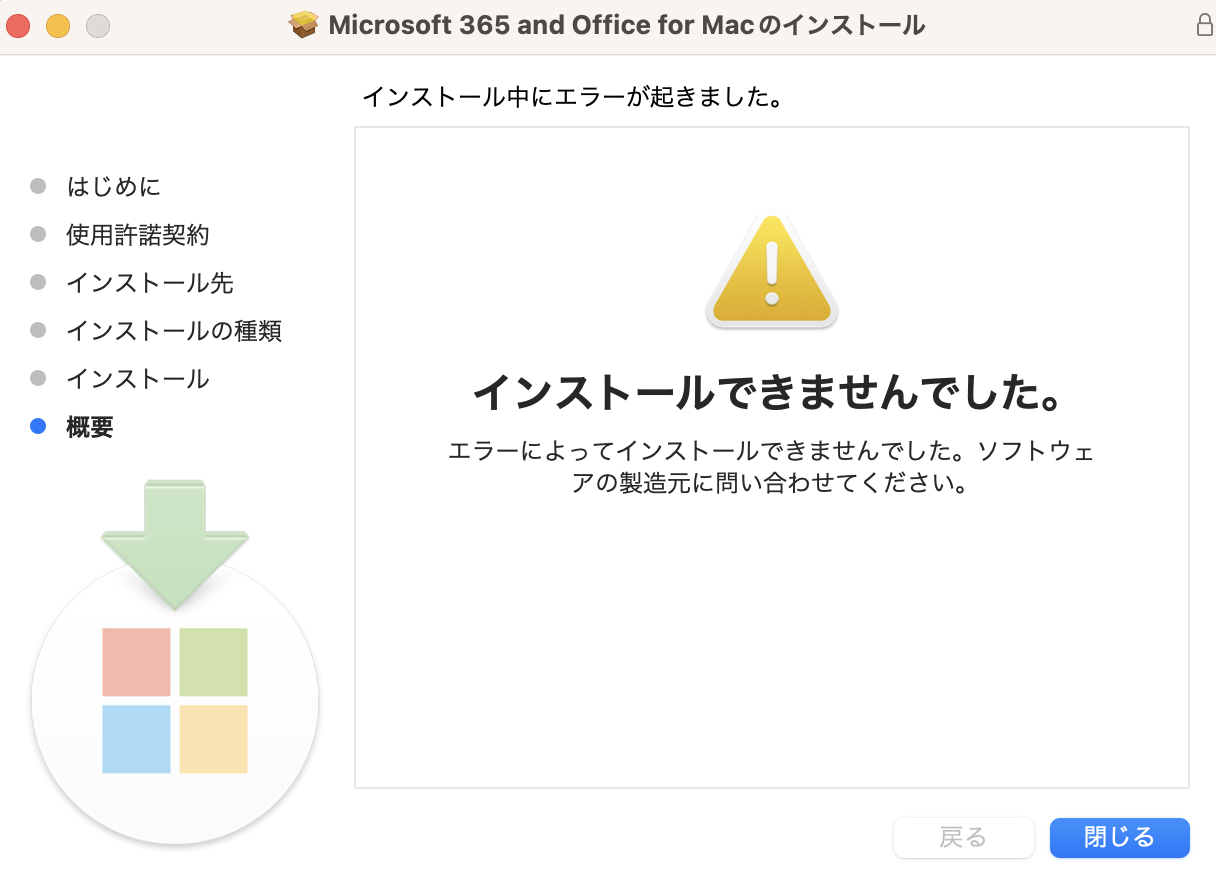Click the yellow warning triangle icon
Image resolution: width=1216 pixels, height=882 pixels.
[x=771, y=272]
